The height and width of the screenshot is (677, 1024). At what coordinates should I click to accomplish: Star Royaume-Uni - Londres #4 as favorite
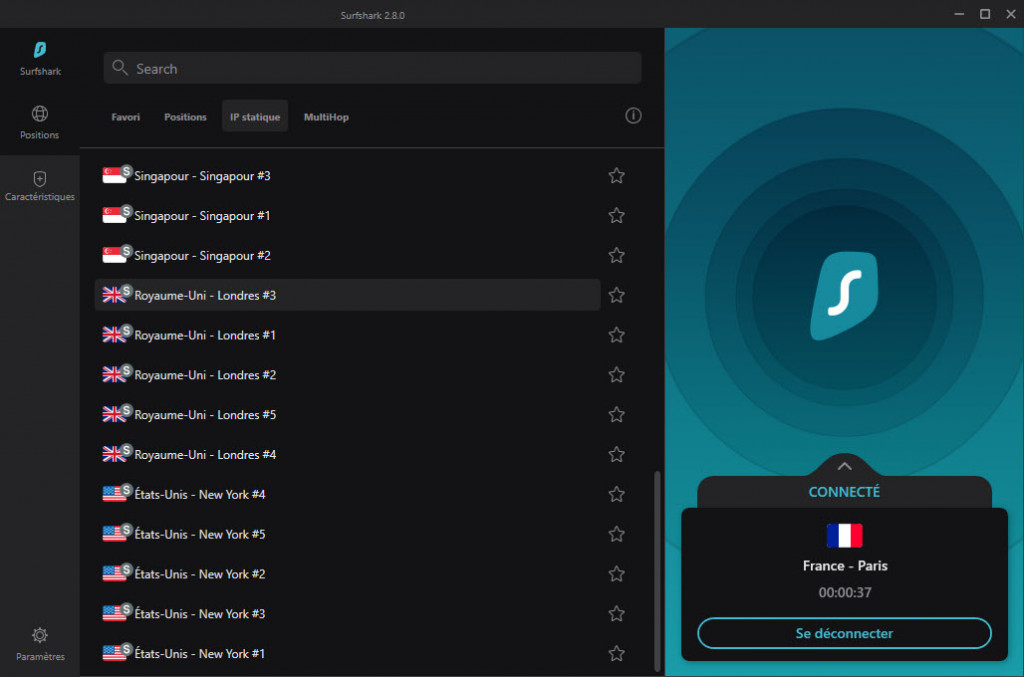(616, 454)
